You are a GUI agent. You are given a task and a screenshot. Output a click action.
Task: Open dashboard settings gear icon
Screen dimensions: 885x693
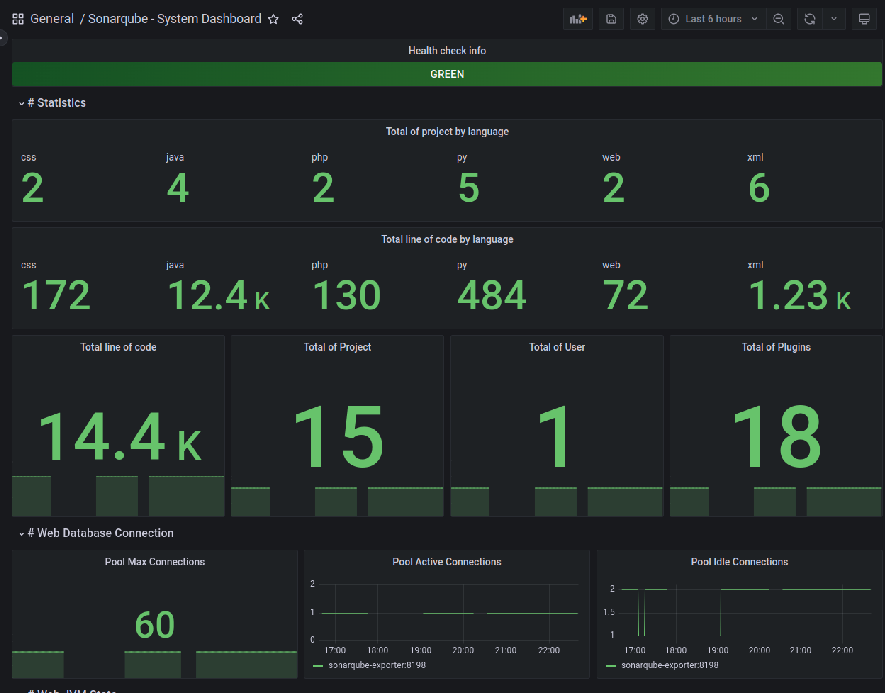coord(643,19)
